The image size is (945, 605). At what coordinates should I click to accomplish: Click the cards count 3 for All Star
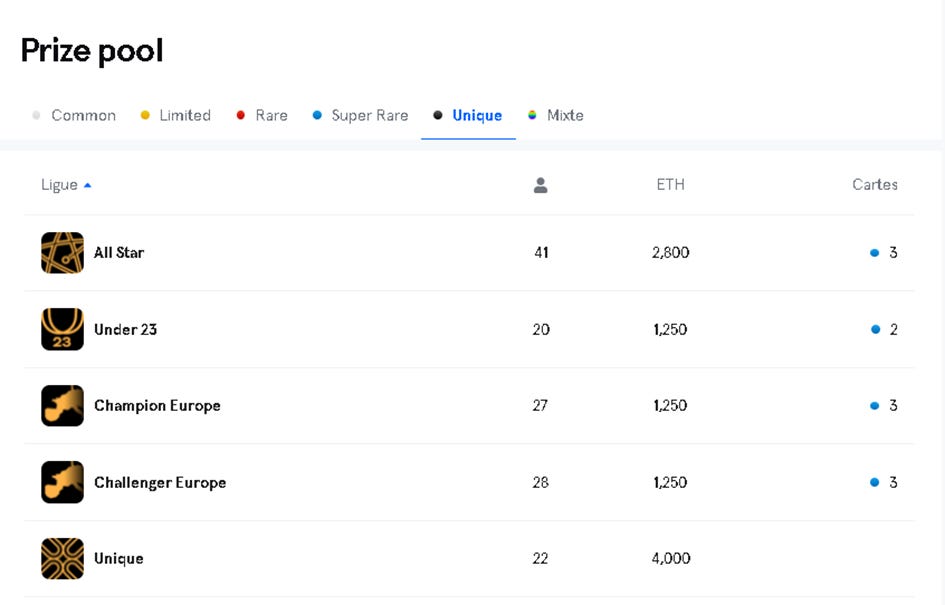pyautogui.click(x=893, y=252)
